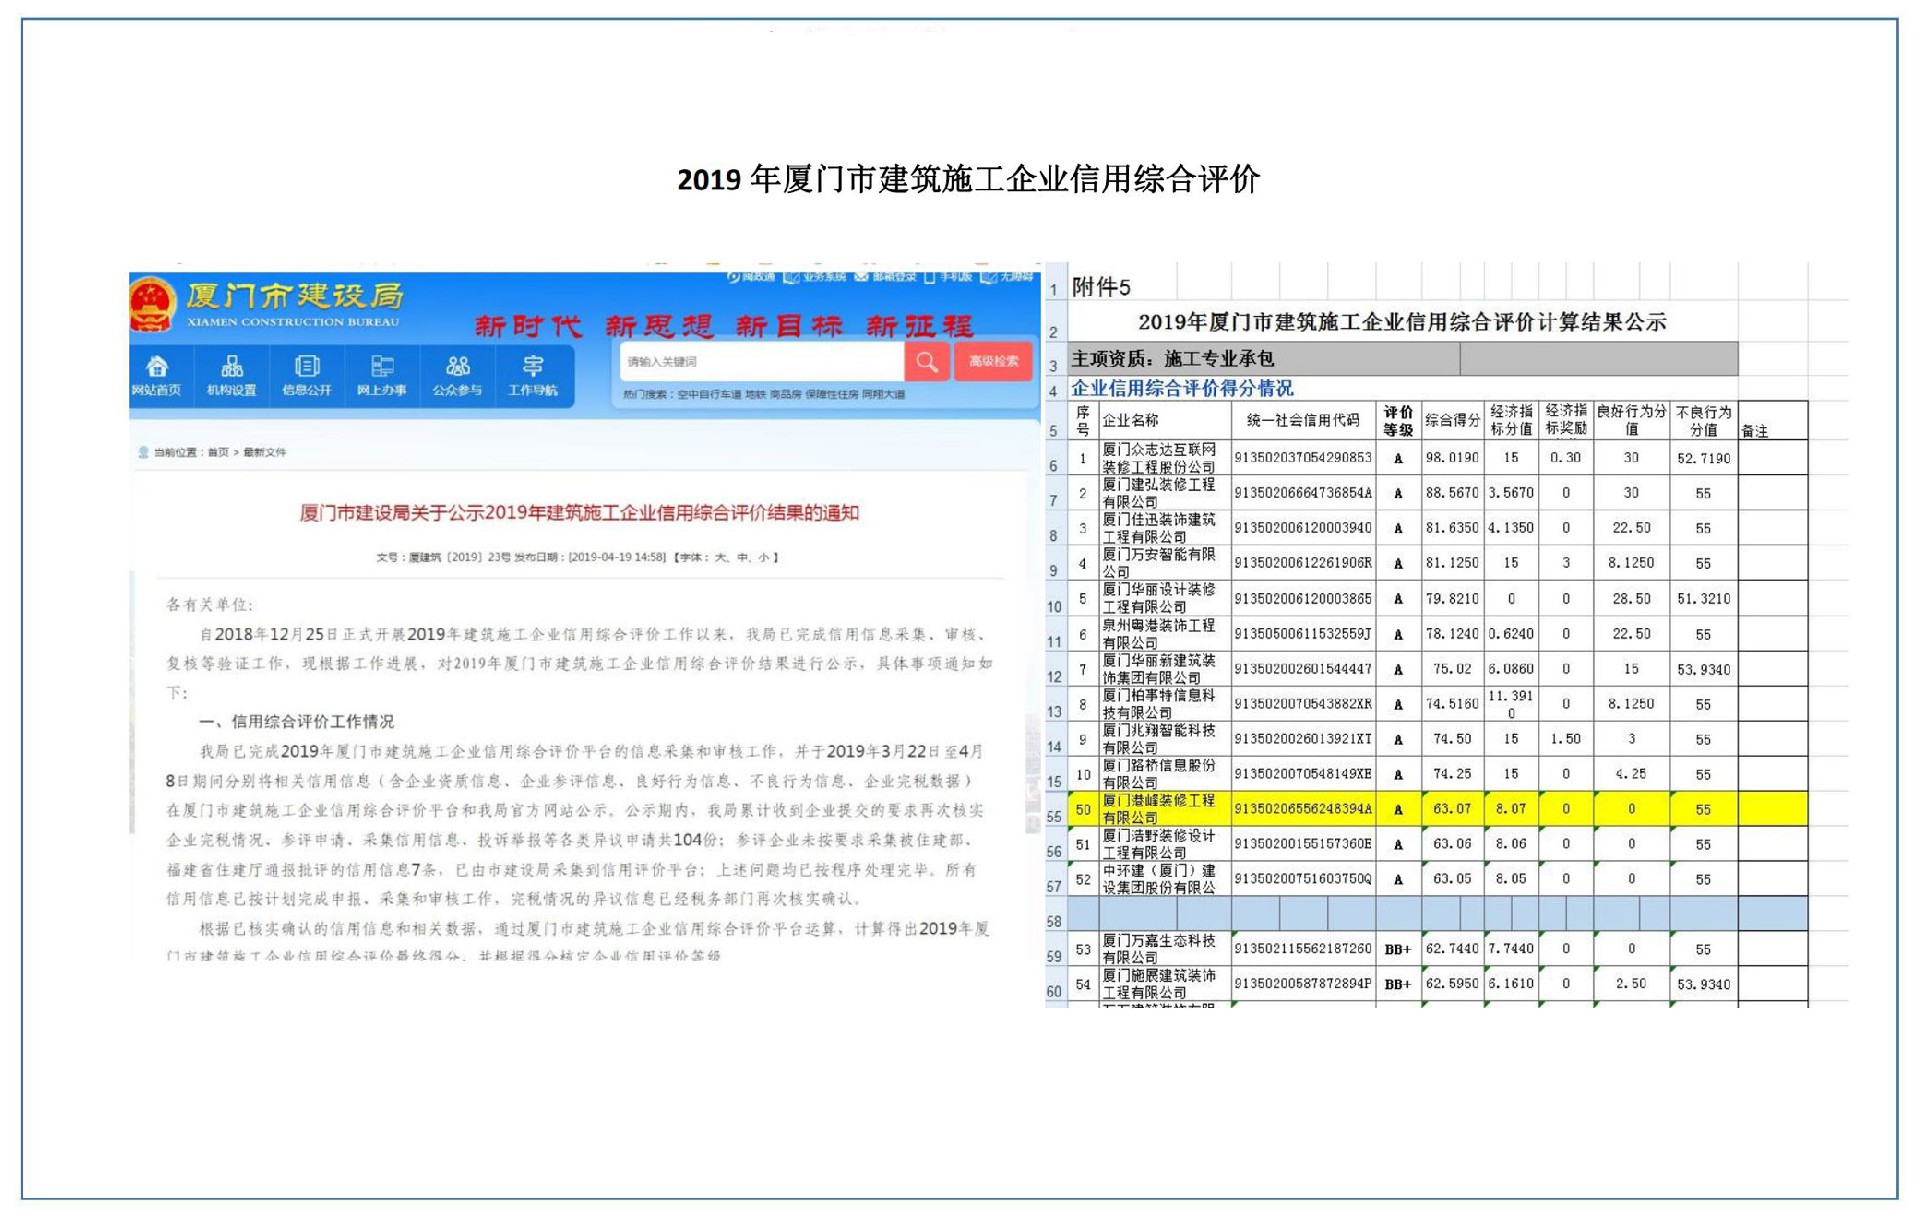Click the 首页 breadcrumb link
Image resolution: width=1920 pixels, height=1222 pixels.
point(217,452)
